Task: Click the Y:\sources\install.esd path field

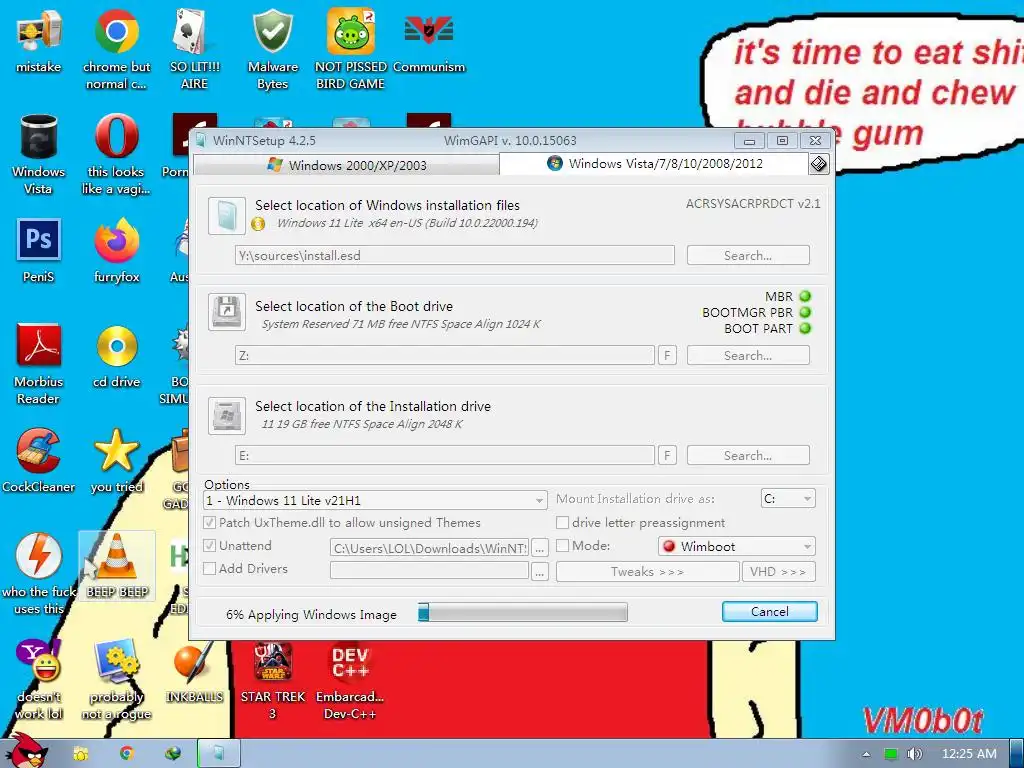Action: (455, 255)
